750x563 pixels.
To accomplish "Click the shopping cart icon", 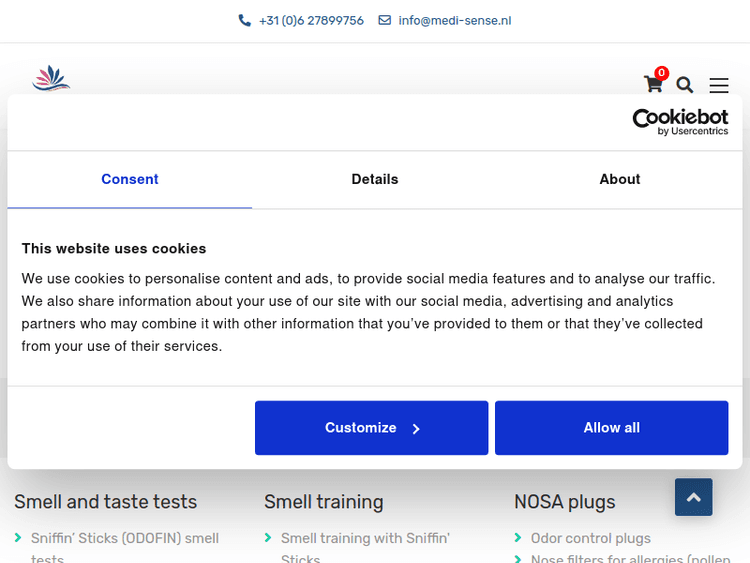I will click(x=652, y=85).
